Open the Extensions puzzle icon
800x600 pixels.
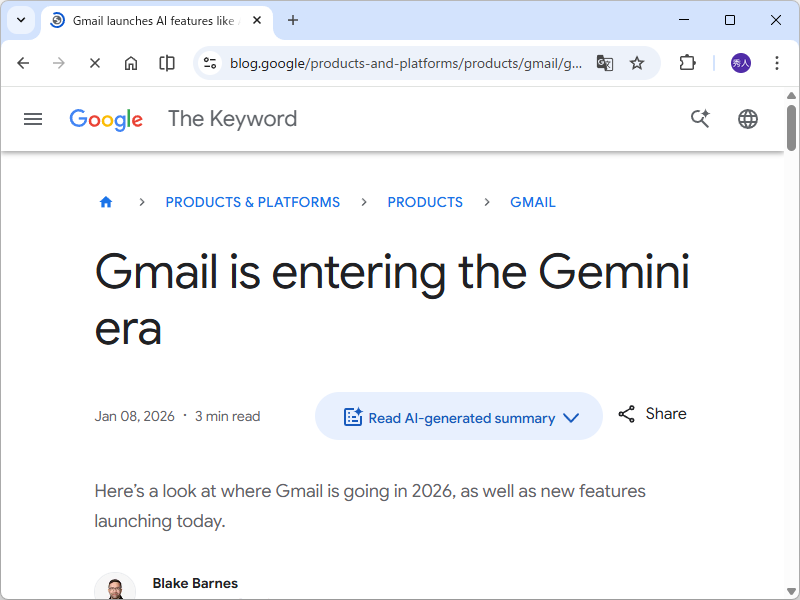[x=687, y=63]
